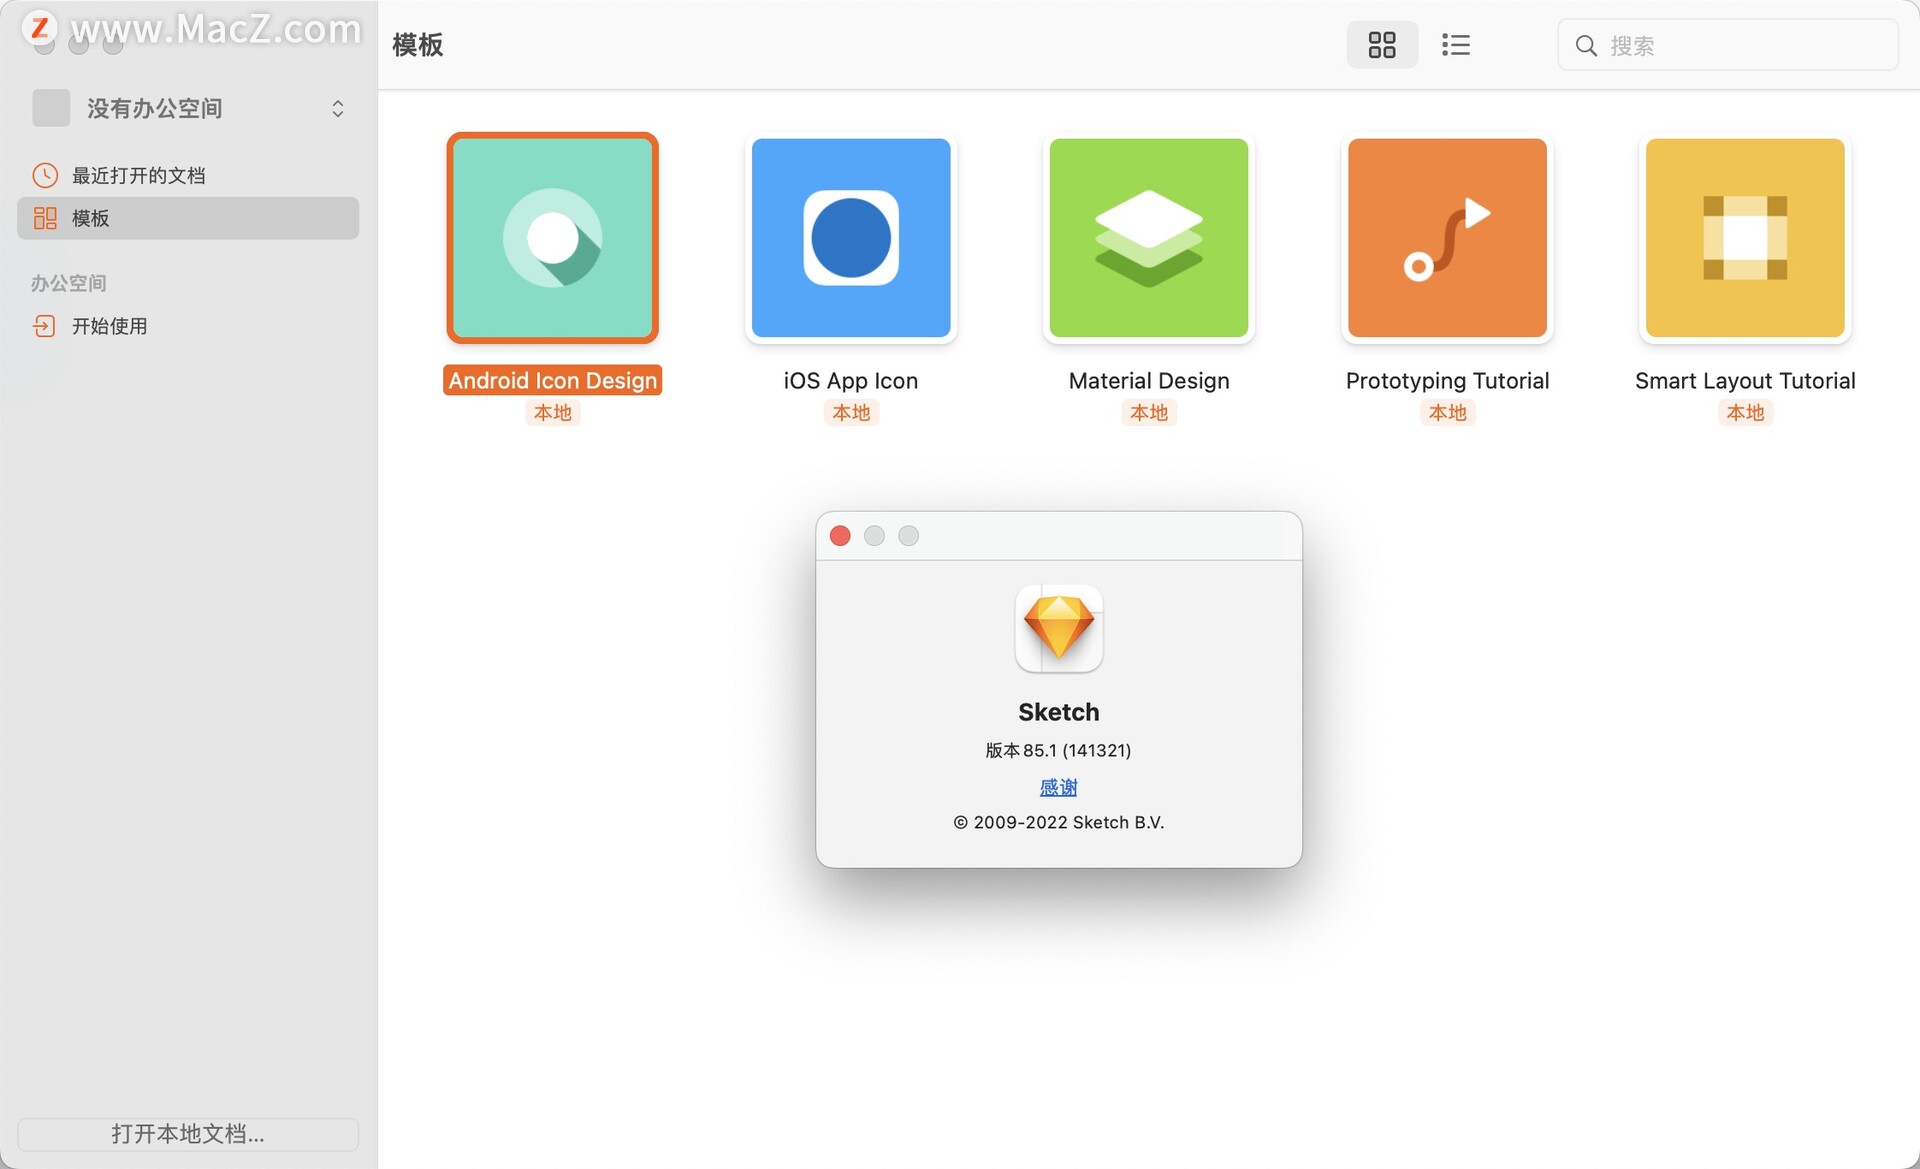
Task: Click the Smart Layout Tutorial label
Action: pyautogui.click(x=1745, y=380)
